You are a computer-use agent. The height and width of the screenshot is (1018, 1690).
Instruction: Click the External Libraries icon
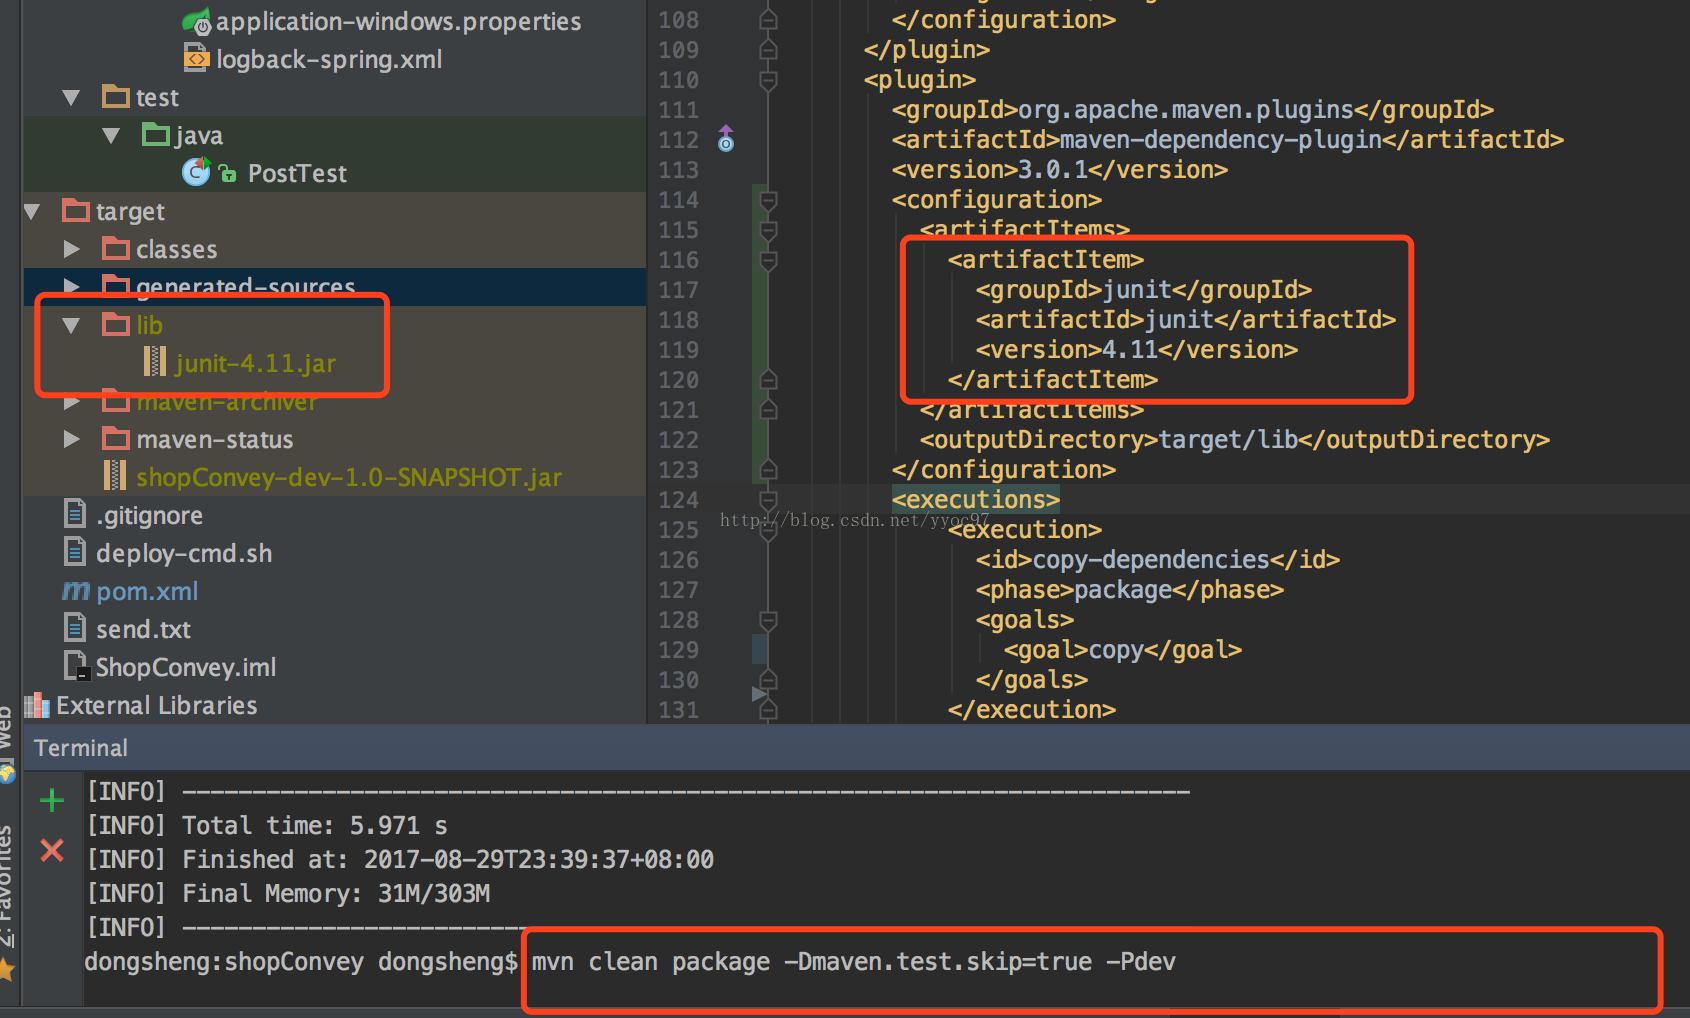(x=37, y=705)
